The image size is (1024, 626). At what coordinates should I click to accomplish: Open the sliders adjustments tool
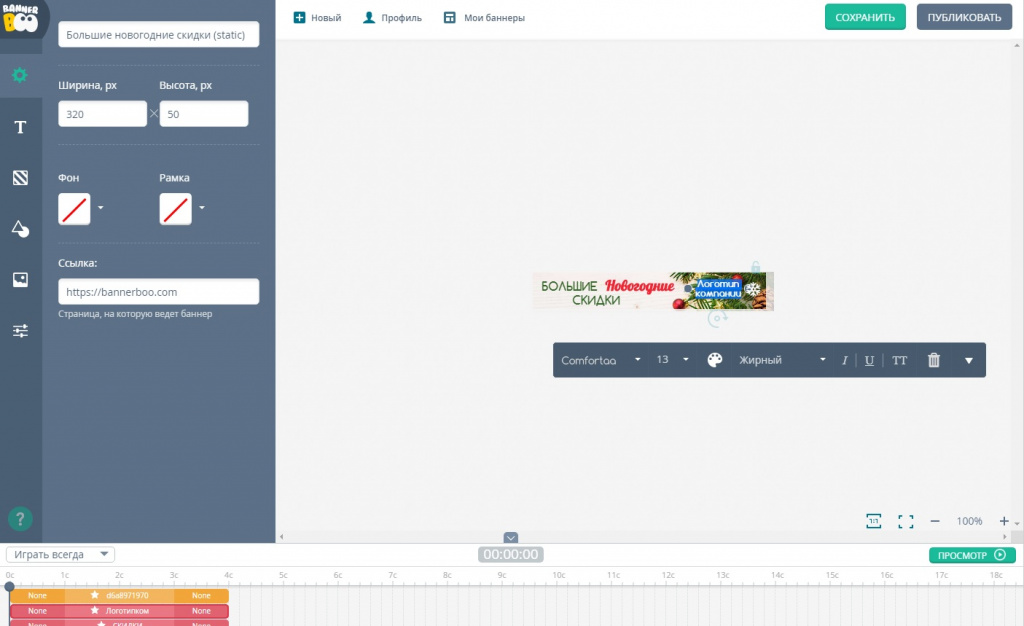coord(20,330)
